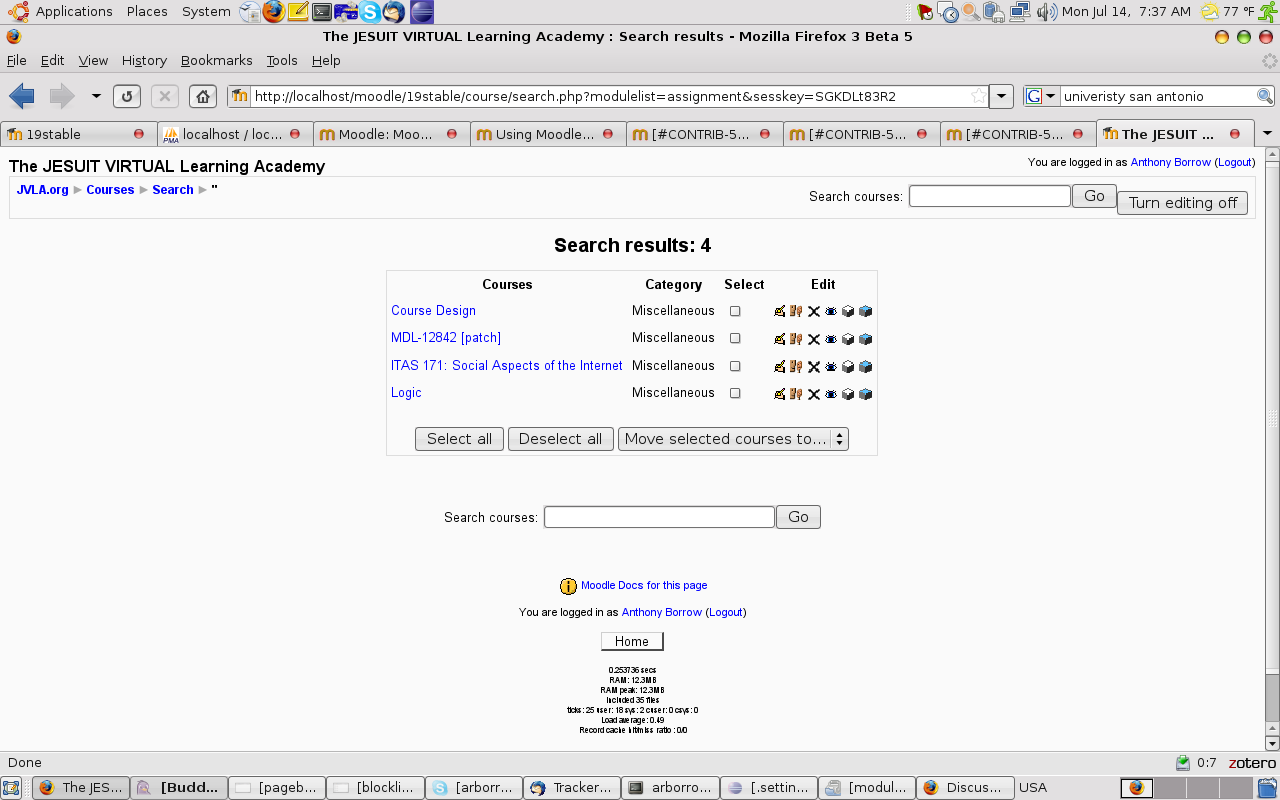Open 'Move selected courses to...' dropdown
Image resolution: width=1280 pixels, height=800 pixels.
[733, 439]
